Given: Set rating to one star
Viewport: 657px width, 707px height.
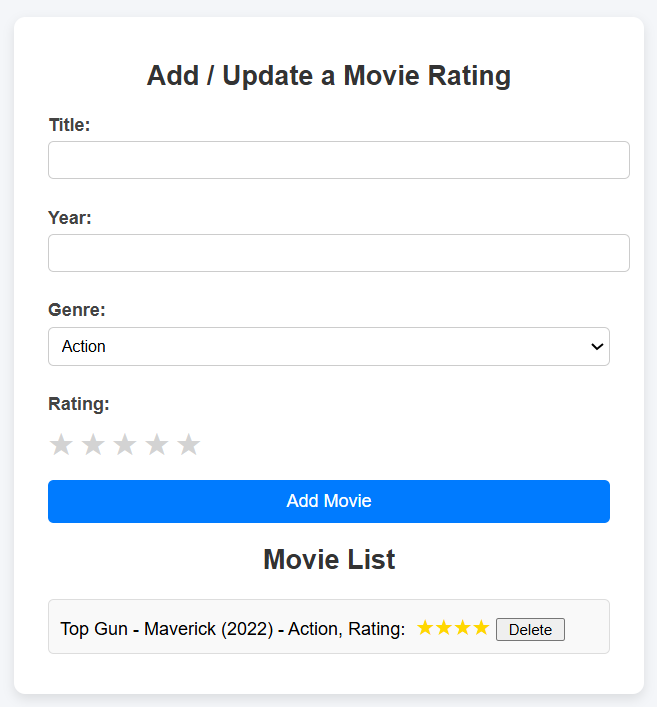Looking at the screenshot, I should point(61,445).
